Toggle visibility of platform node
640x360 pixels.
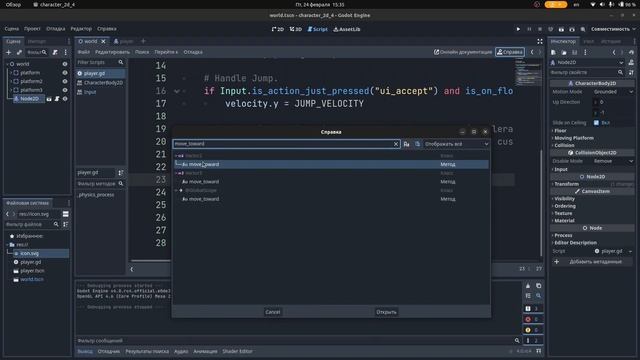pos(65,73)
